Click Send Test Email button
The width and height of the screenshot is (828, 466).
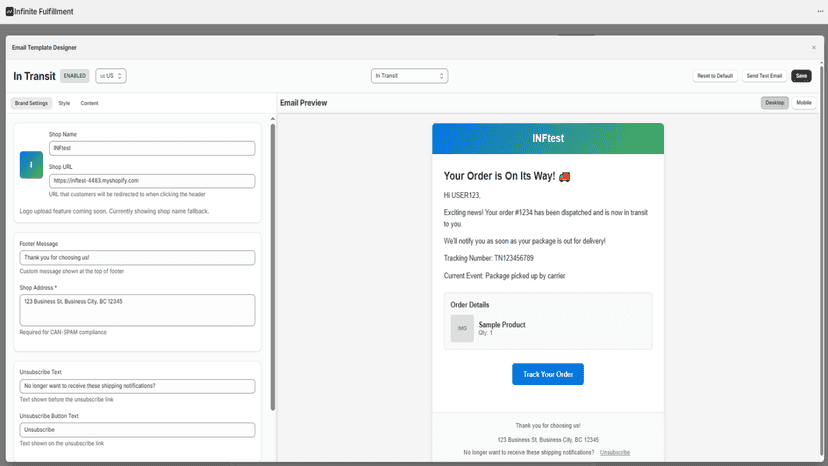(x=764, y=76)
